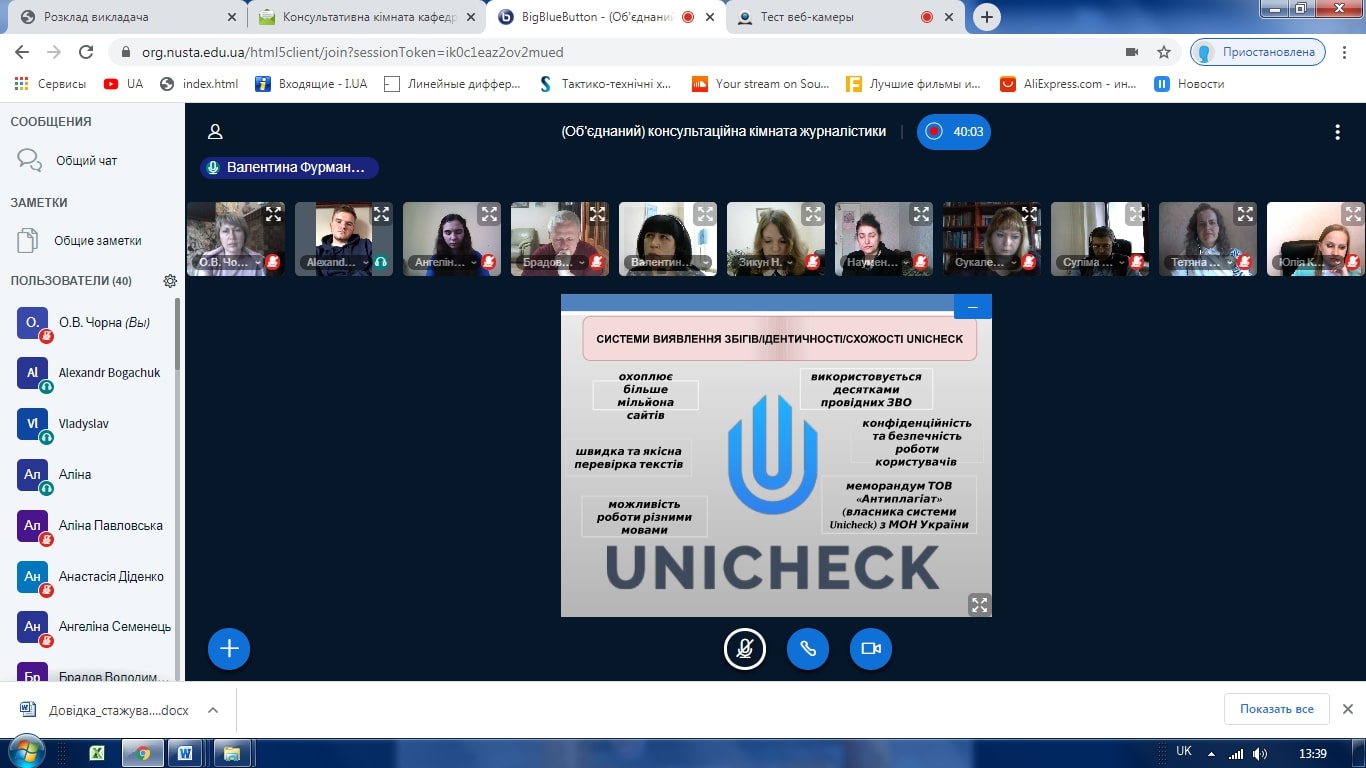Viewport: 1366px width, 768px height.
Task: Select user Vladyslav in users list
Action: (x=92, y=424)
